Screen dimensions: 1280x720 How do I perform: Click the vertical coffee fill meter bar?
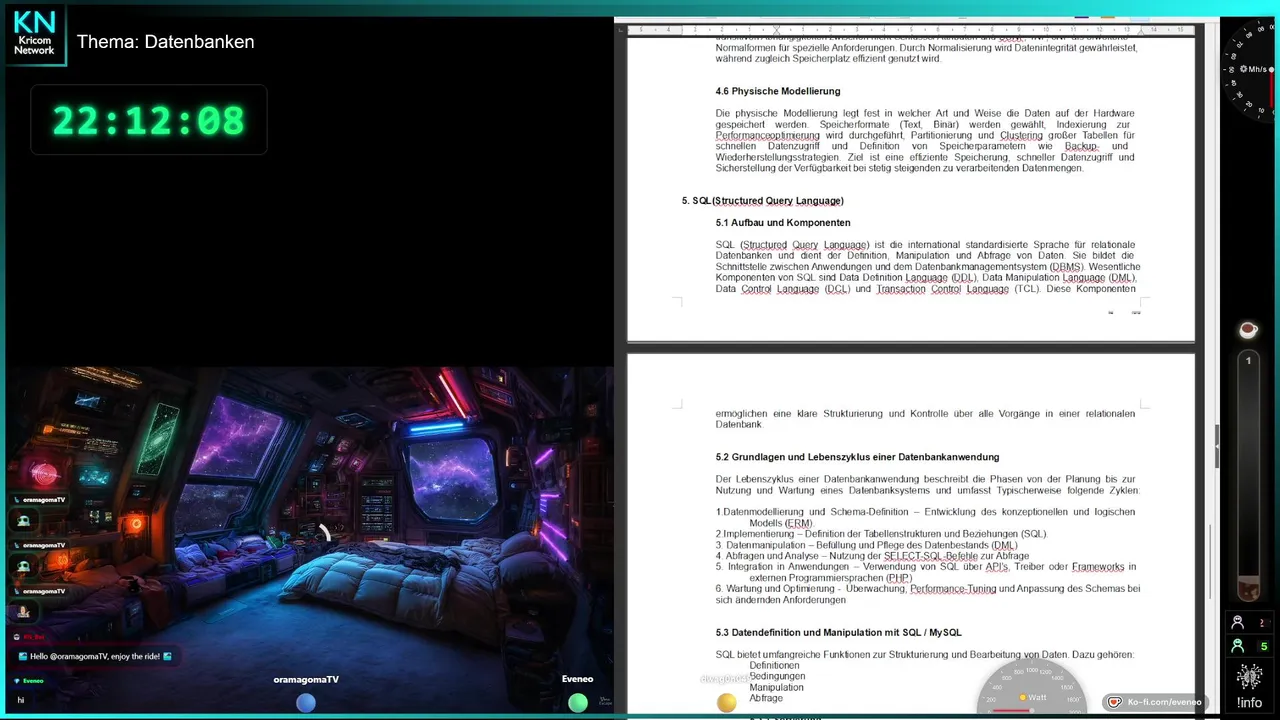click(x=1248, y=476)
